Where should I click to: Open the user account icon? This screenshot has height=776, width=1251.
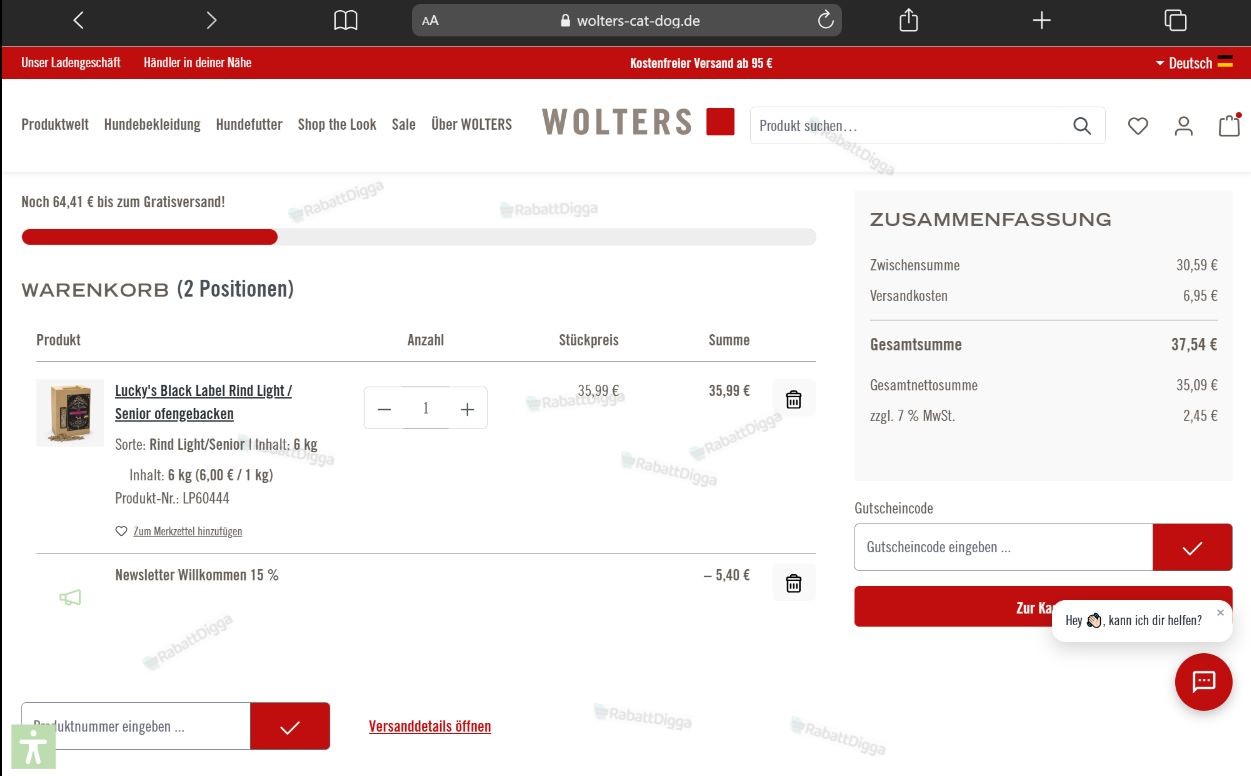tap(1184, 126)
